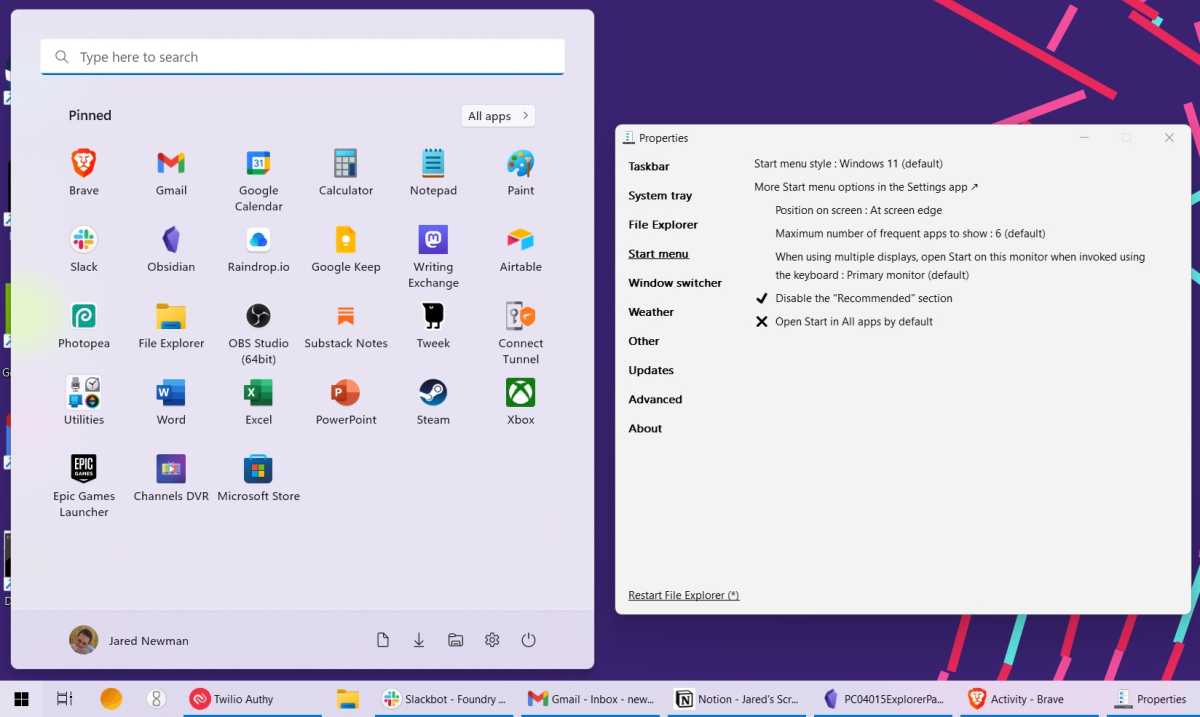Image resolution: width=1200 pixels, height=717 pixels.
Task: Launch Channels DVR app
Action: [171, 478]
